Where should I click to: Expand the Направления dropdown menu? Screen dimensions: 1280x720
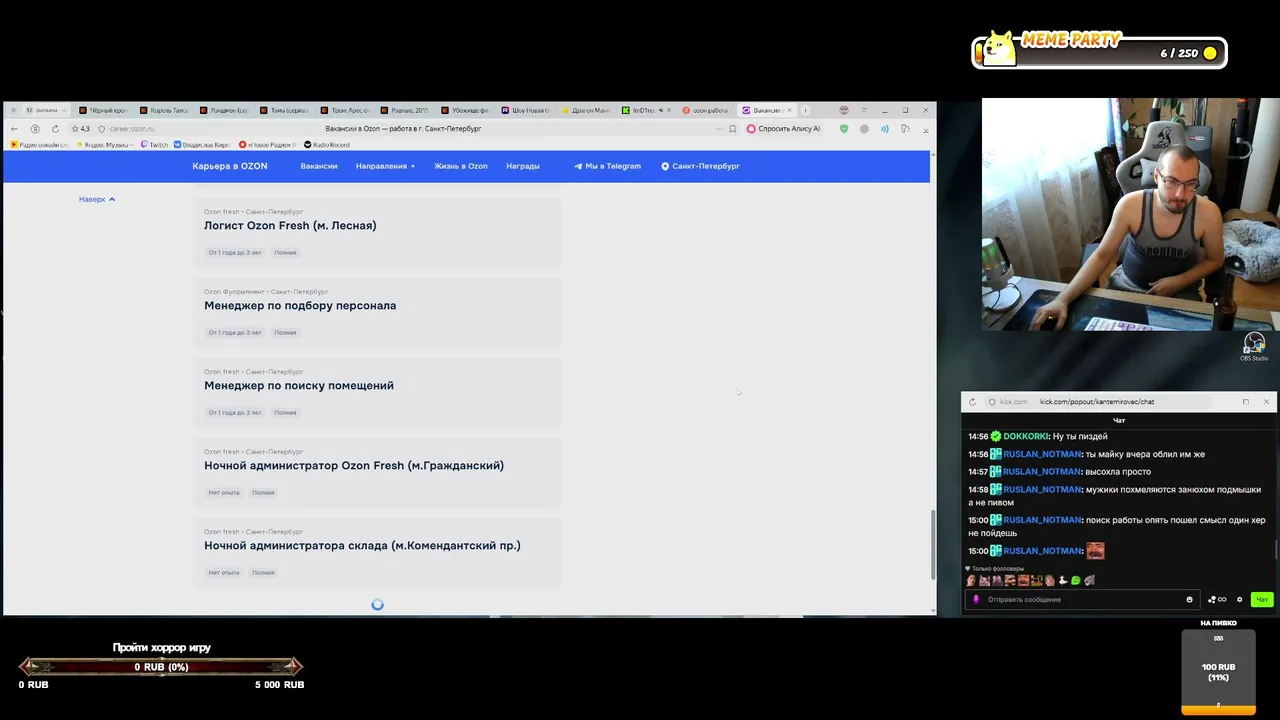pos(385,166)
